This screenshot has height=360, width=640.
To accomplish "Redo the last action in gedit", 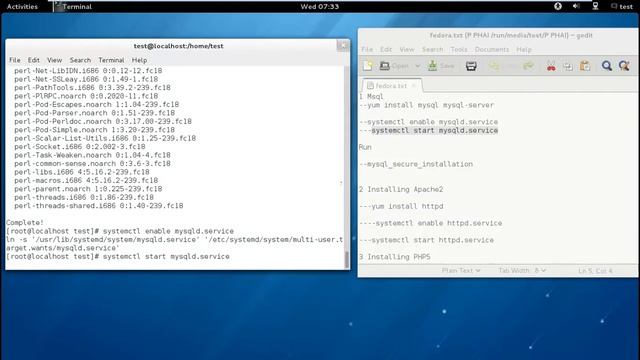I will tap(529, 66).
